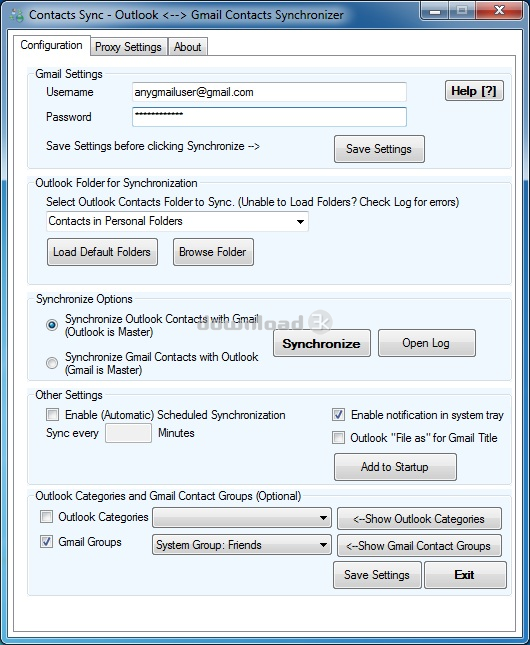530x645 pixels.
Task: Click Add to Startup button
Action: (395, 467)
